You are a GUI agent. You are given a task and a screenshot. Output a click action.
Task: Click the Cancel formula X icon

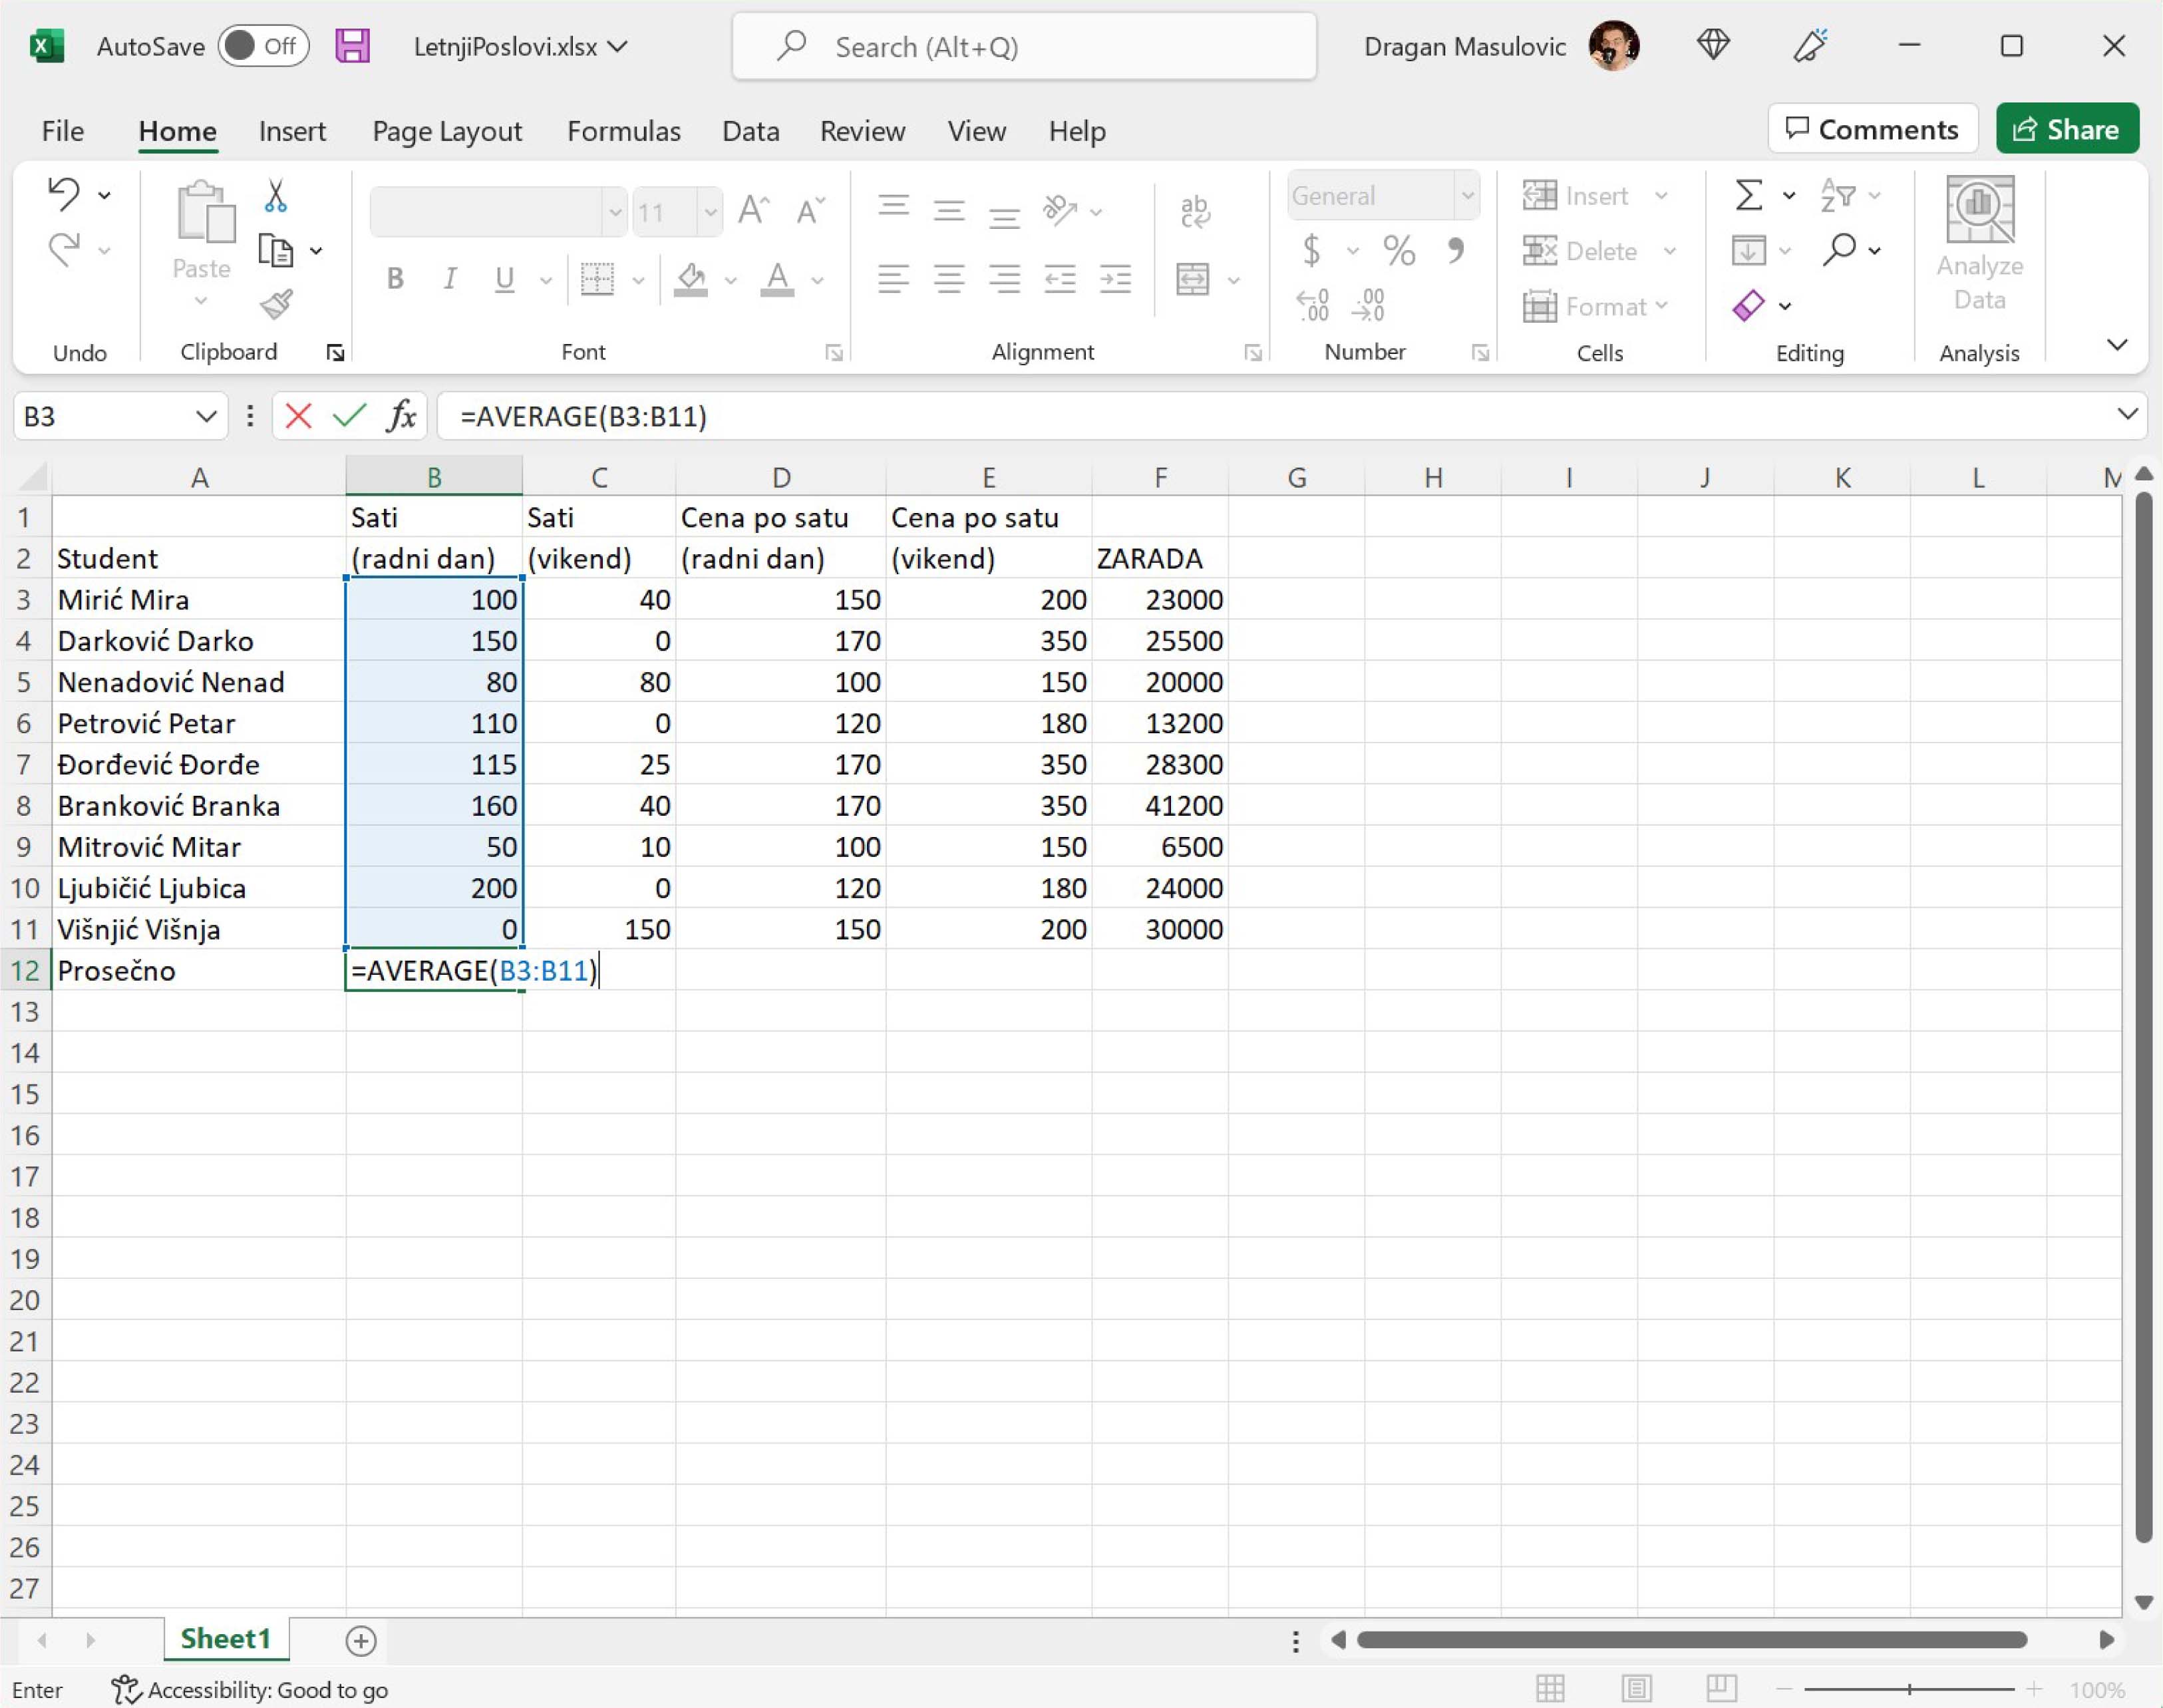coord(298,416)
